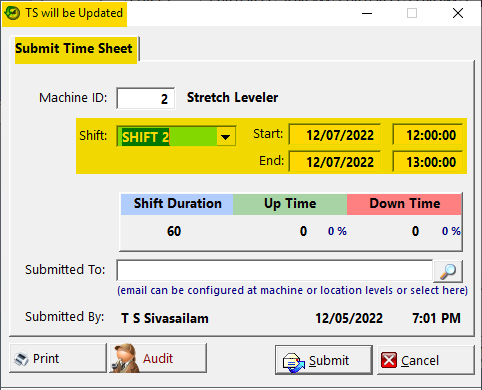Click the magnifier lookup icon beside Submitted To
Viewport: 482px width, 390px height.
[448, 271]
